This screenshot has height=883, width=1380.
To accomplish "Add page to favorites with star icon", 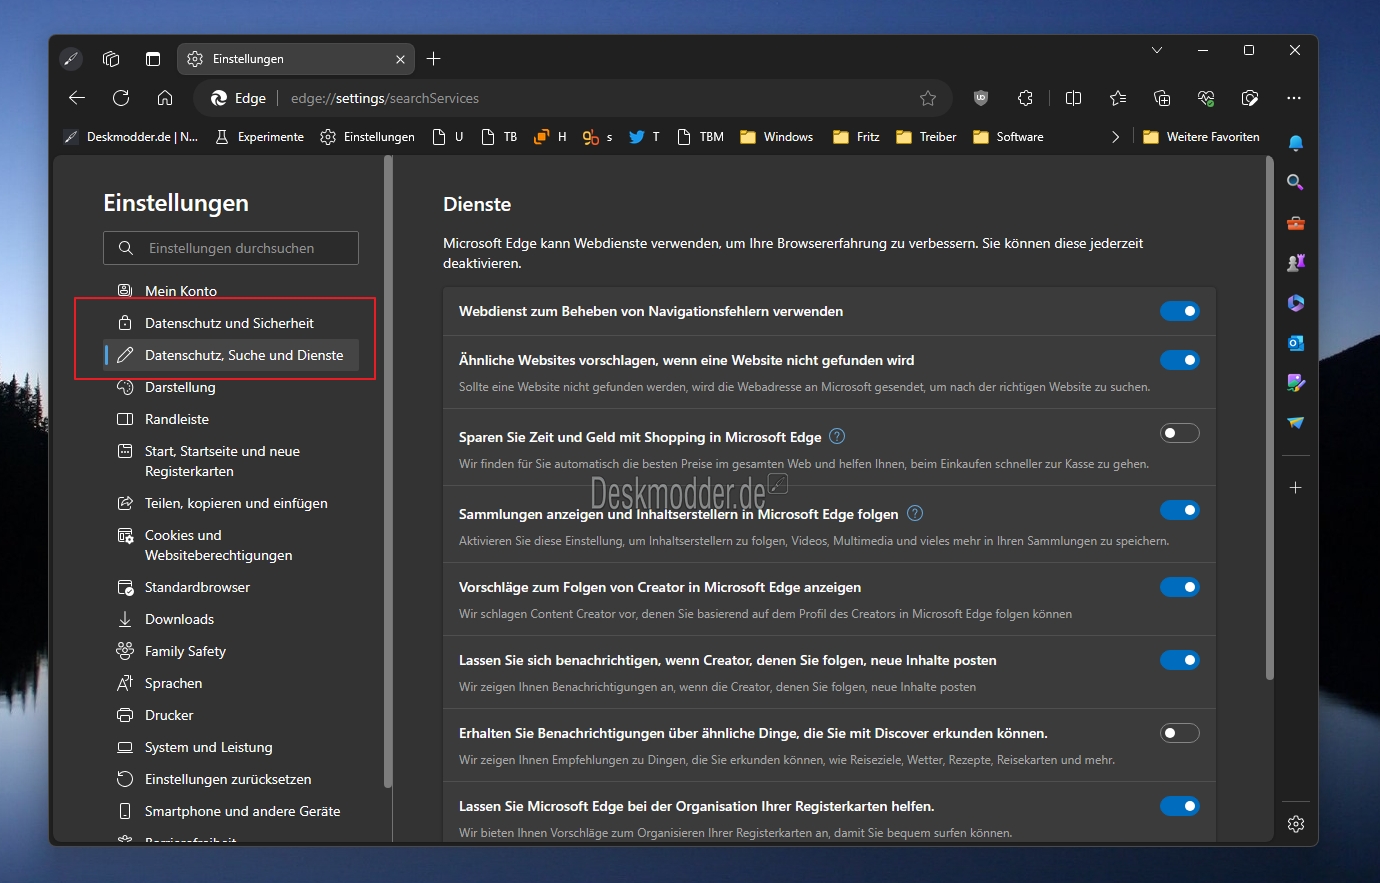I will (928, 98).
